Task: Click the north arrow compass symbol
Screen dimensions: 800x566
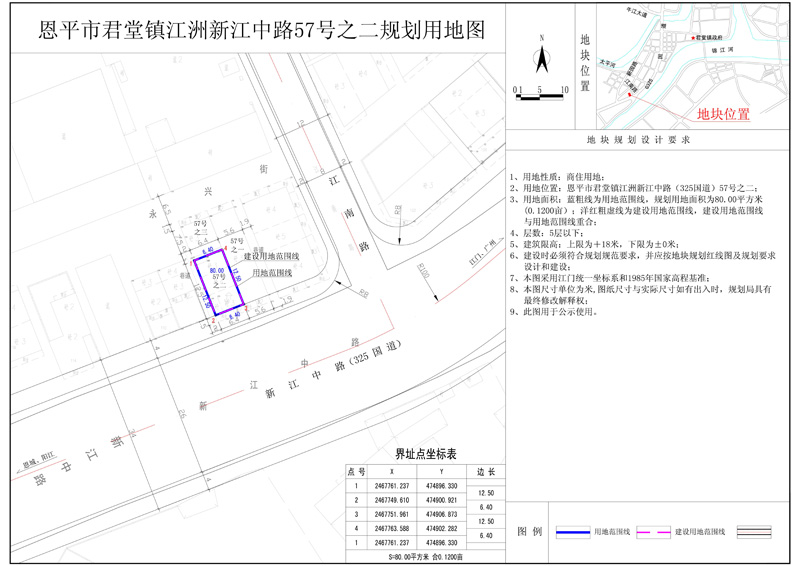Action: [x=540, y=59]
